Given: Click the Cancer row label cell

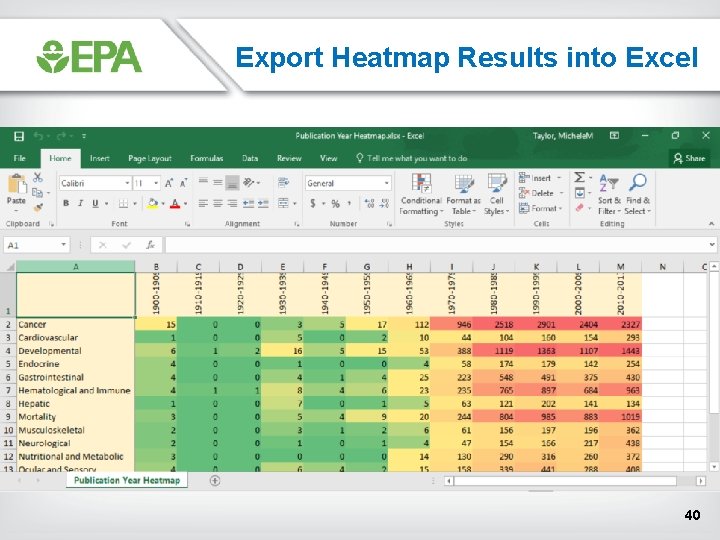Looking at the screenshot, I should (76, 324).
